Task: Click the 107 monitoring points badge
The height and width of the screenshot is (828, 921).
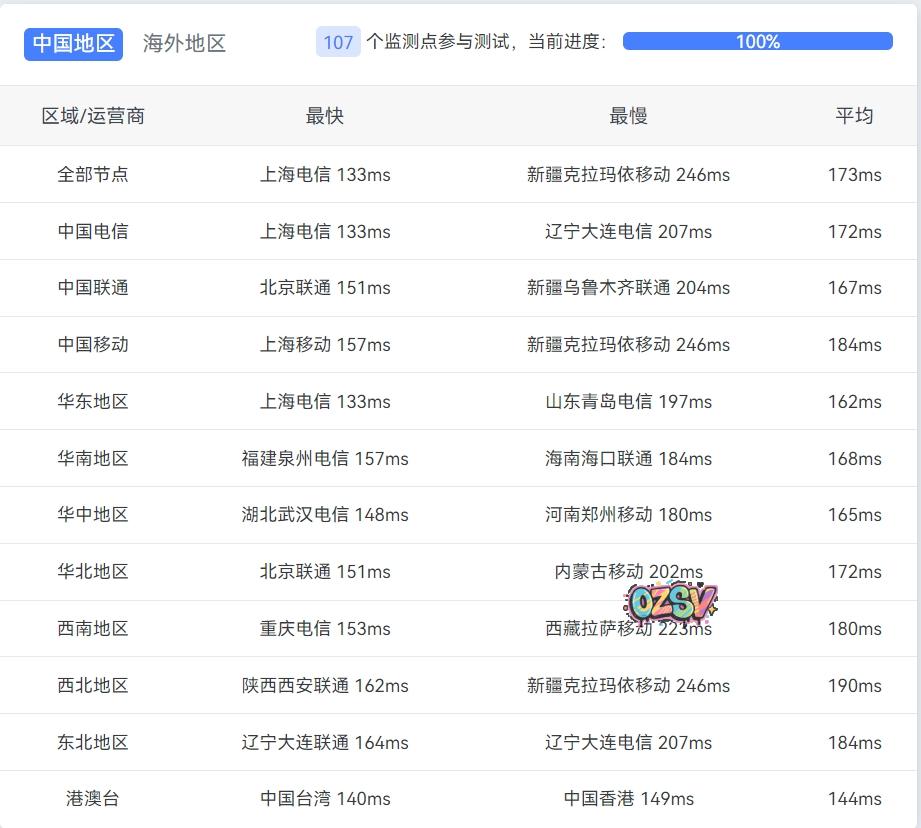Action: (x=338, y=42)
